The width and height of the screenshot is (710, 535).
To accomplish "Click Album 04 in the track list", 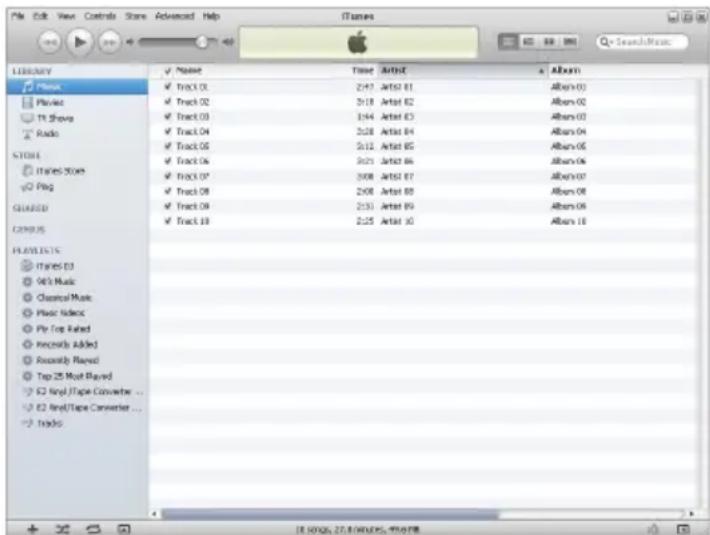I will click(x=568, y=132).
